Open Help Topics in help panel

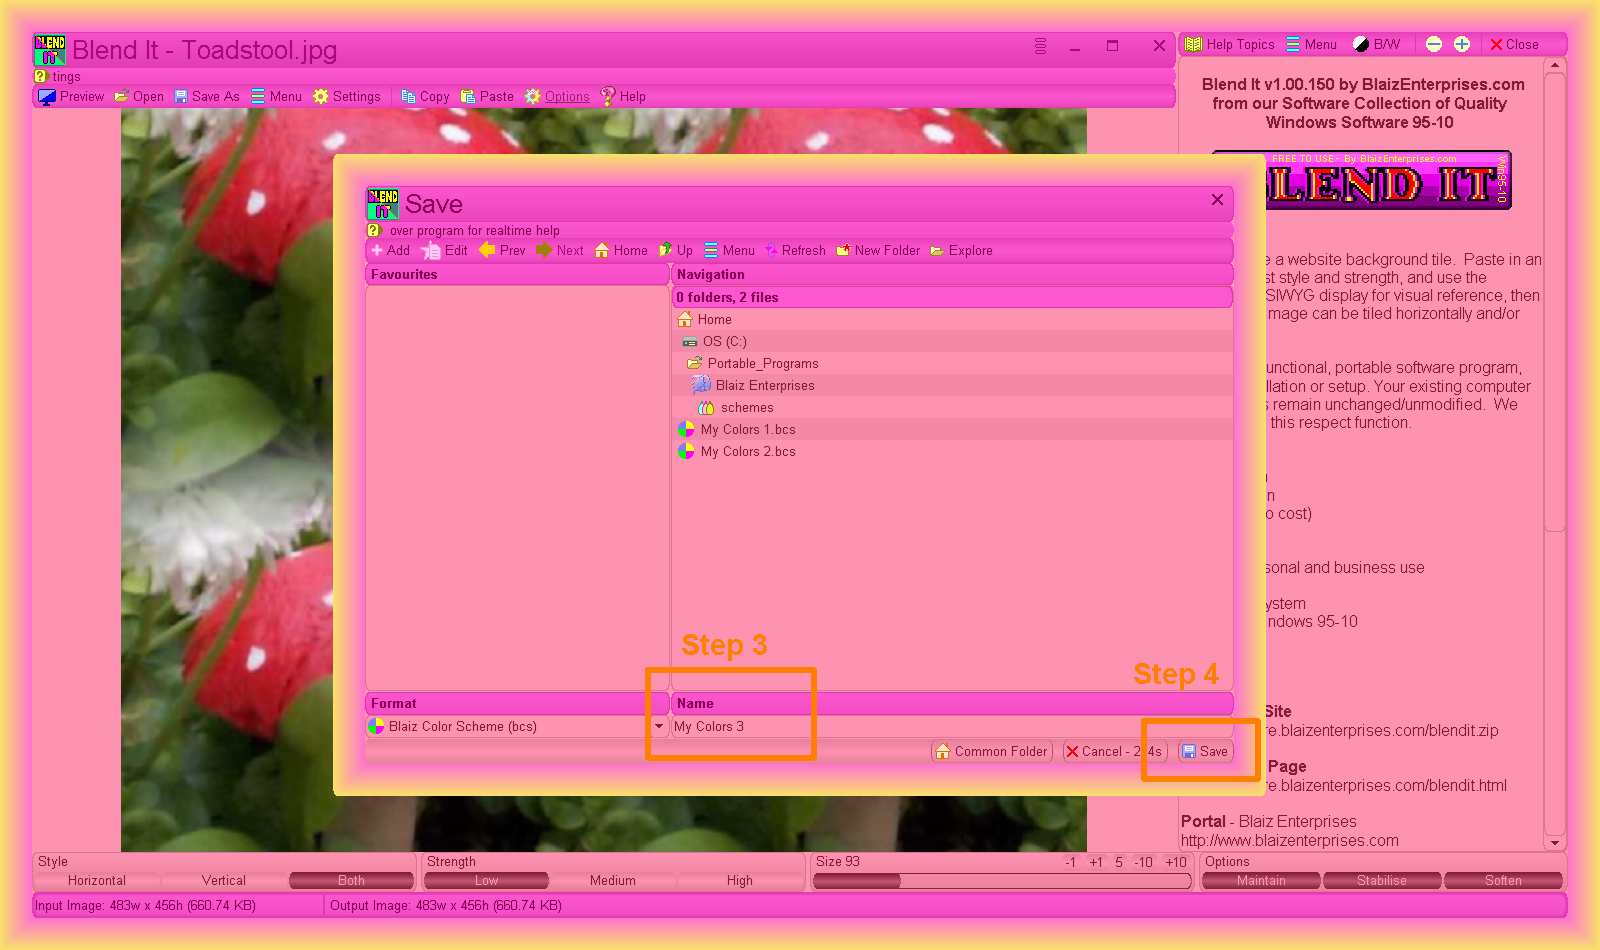tap(1230, 45)
